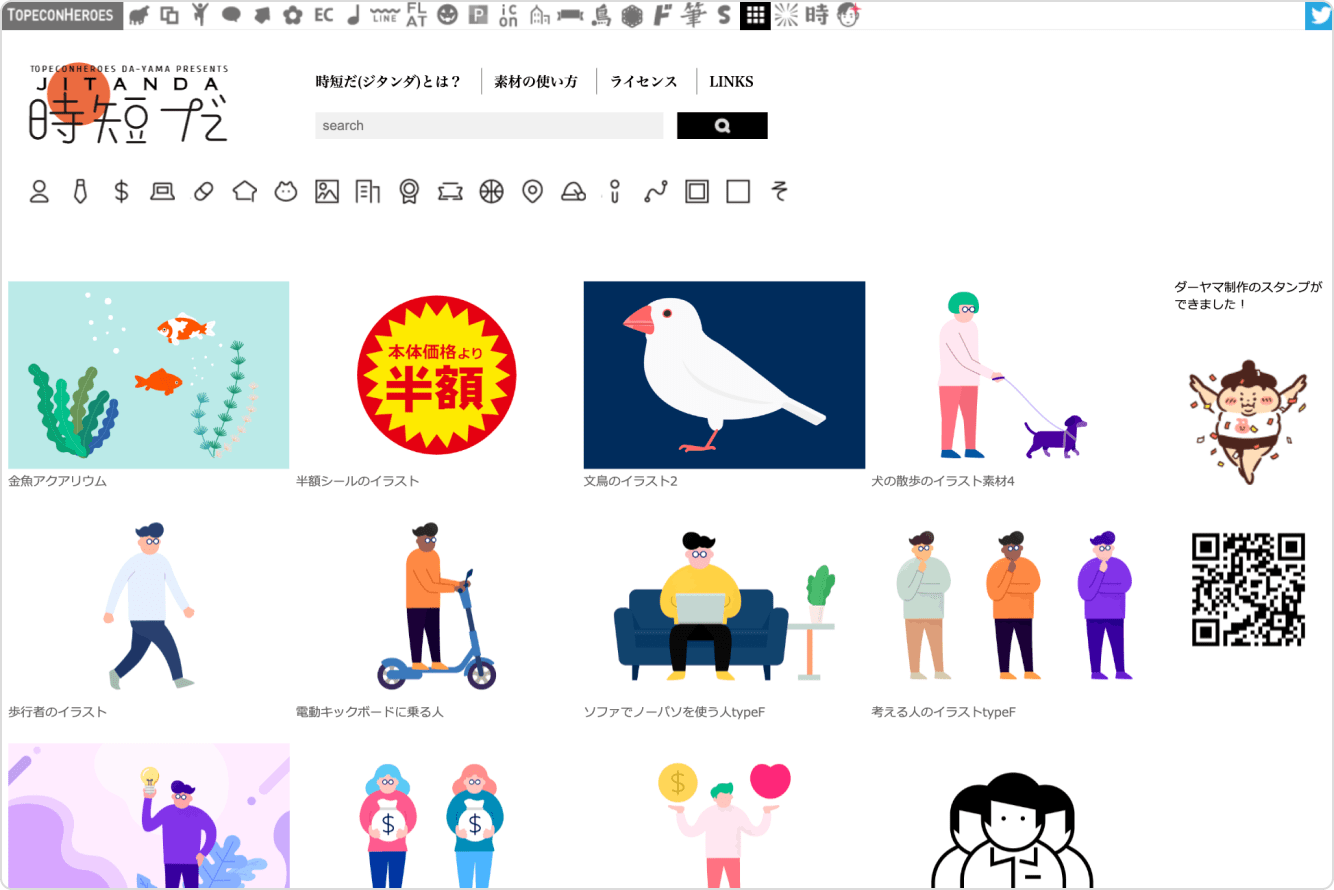Select the そ other category icon
This screenshot has height=890, width=1334.
tap(779, 191)
